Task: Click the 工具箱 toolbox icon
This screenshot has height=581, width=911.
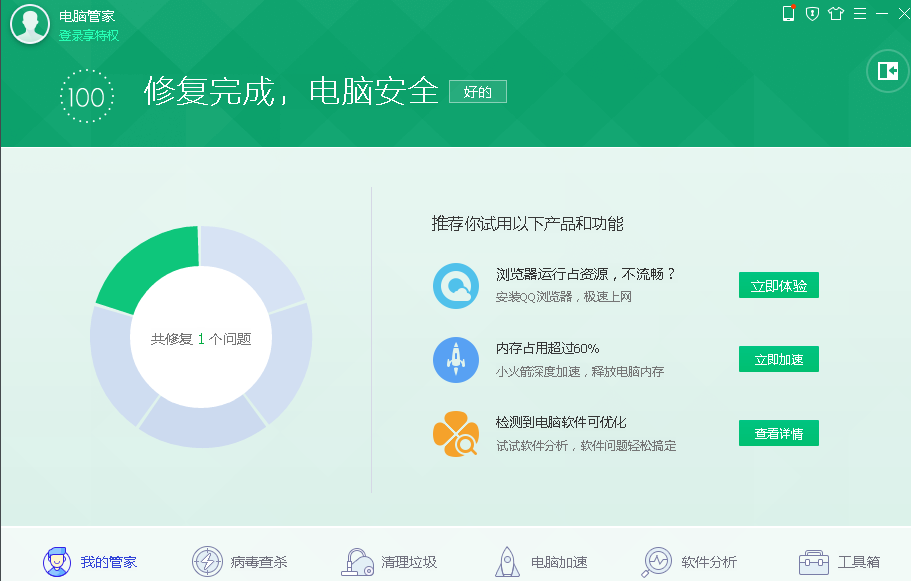Action: pos(813,562)
